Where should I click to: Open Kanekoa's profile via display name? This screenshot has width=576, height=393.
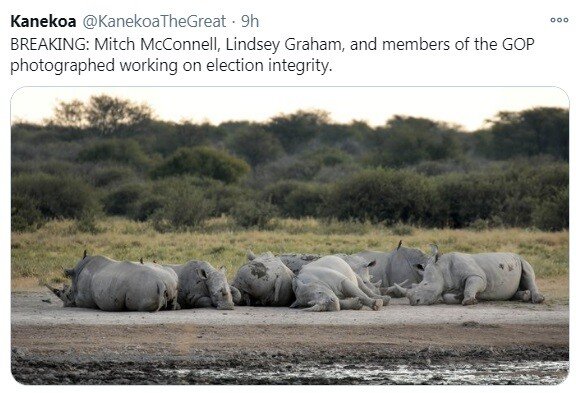pos(43,21)
